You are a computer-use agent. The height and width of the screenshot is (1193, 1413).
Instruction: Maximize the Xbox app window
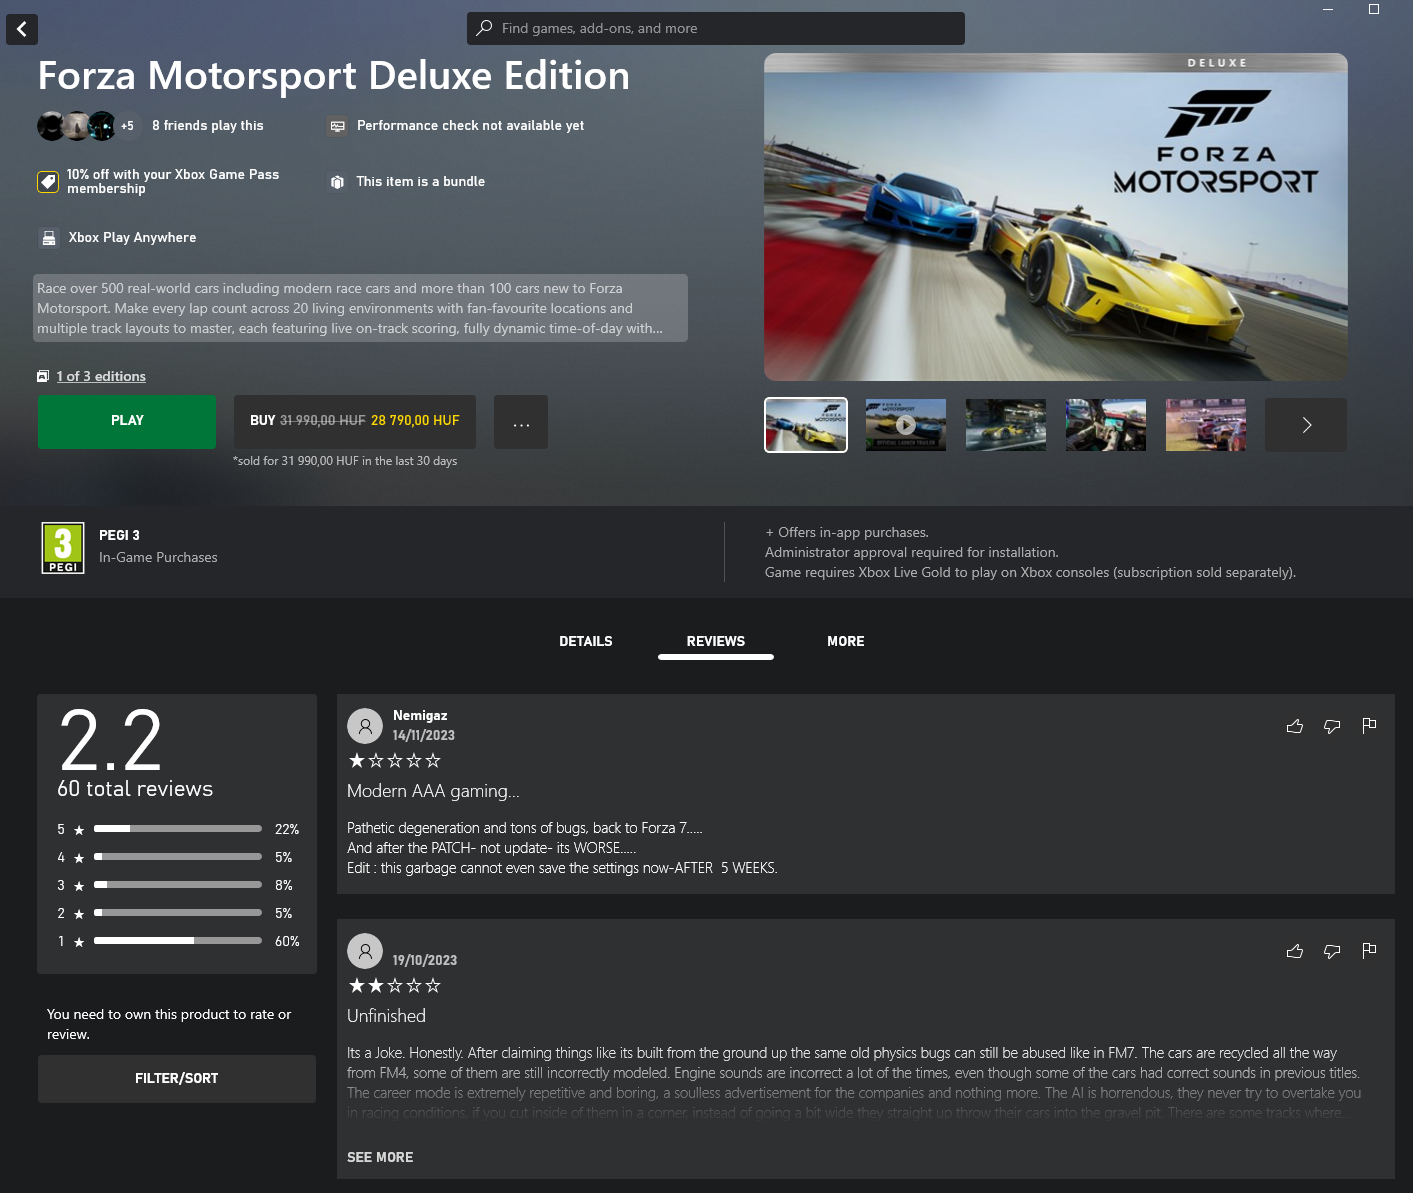[x=1374, y=9]
